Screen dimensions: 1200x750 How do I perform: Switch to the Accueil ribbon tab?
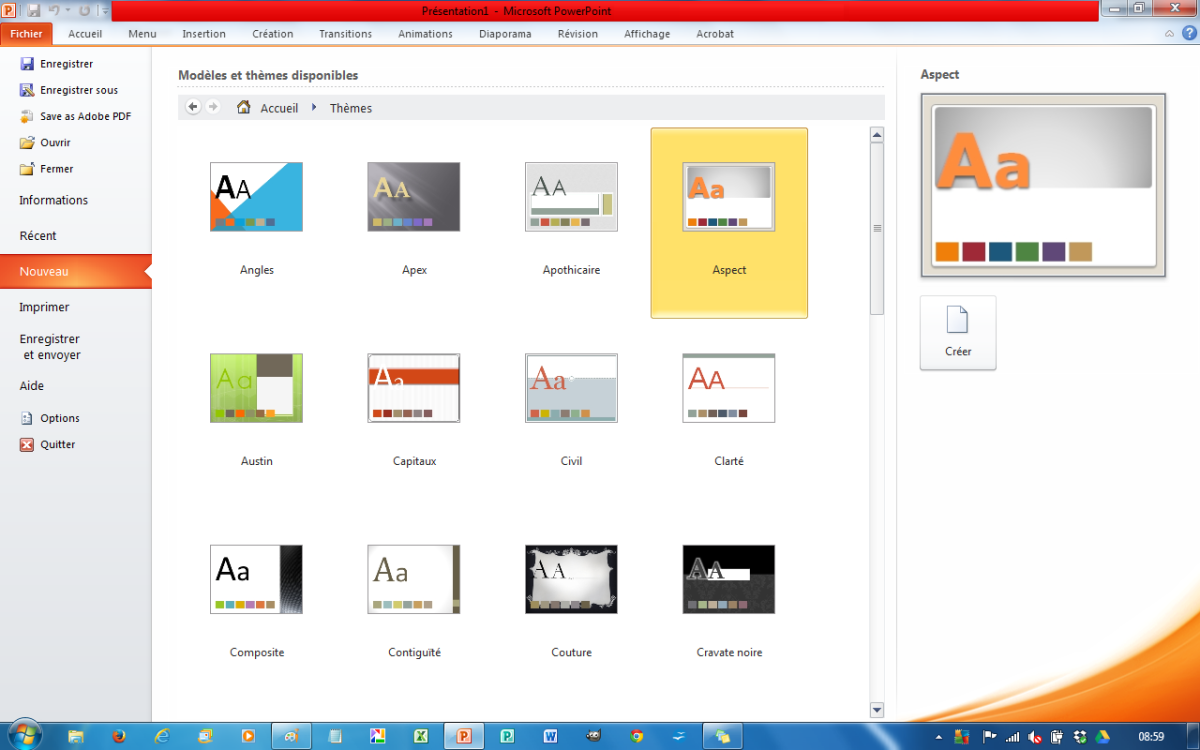(x=85, y=34)
